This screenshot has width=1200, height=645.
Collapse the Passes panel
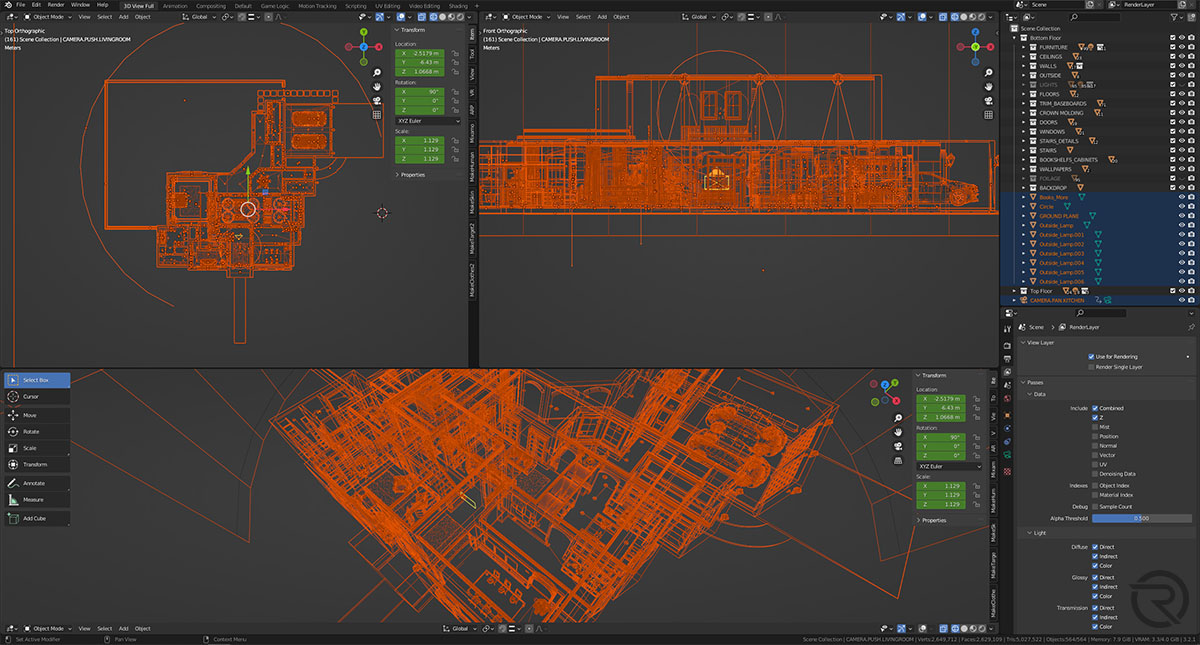click(1023, 382)
